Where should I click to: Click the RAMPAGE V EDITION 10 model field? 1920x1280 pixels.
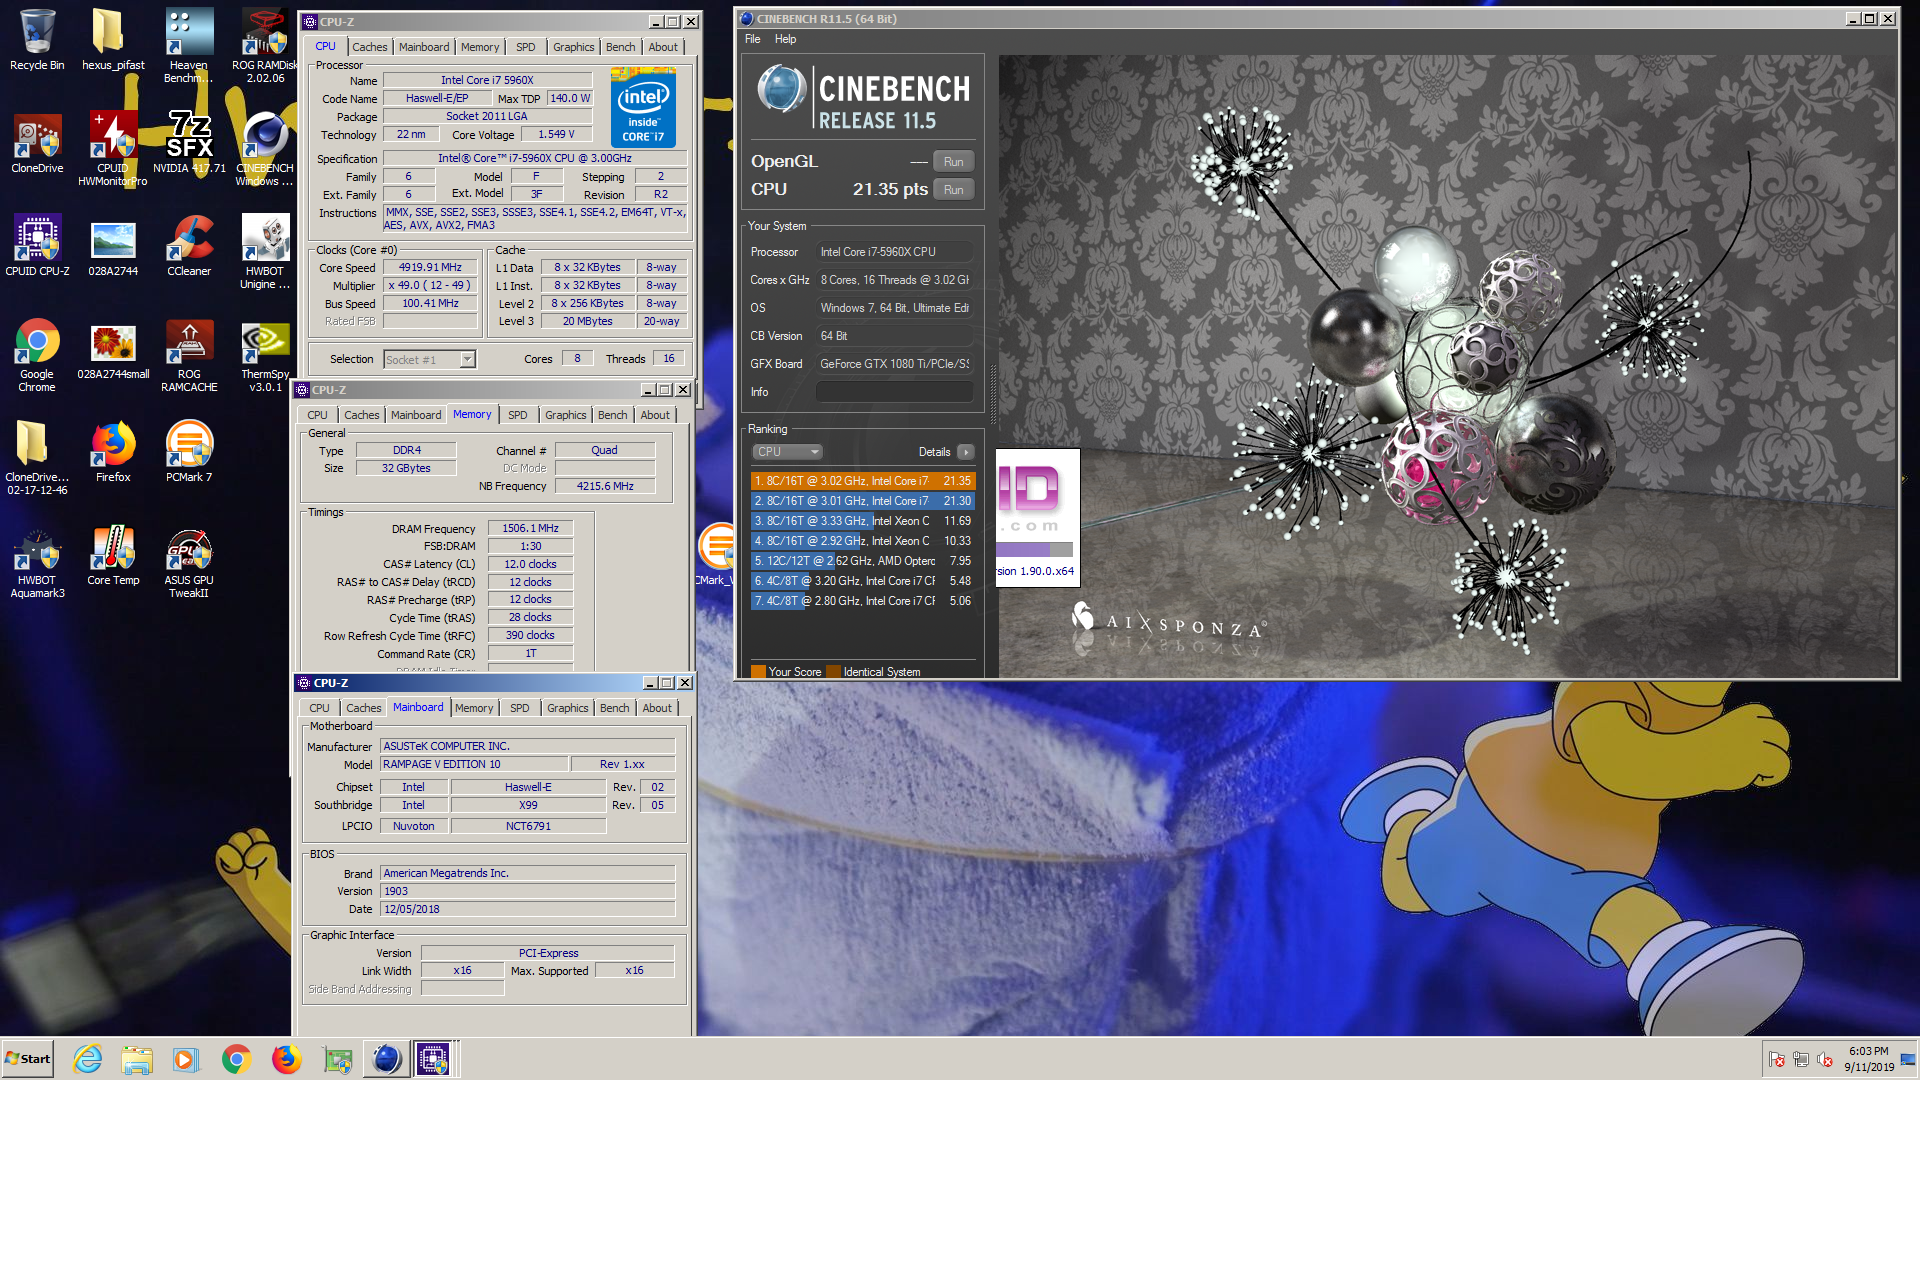tap(473, 764)
